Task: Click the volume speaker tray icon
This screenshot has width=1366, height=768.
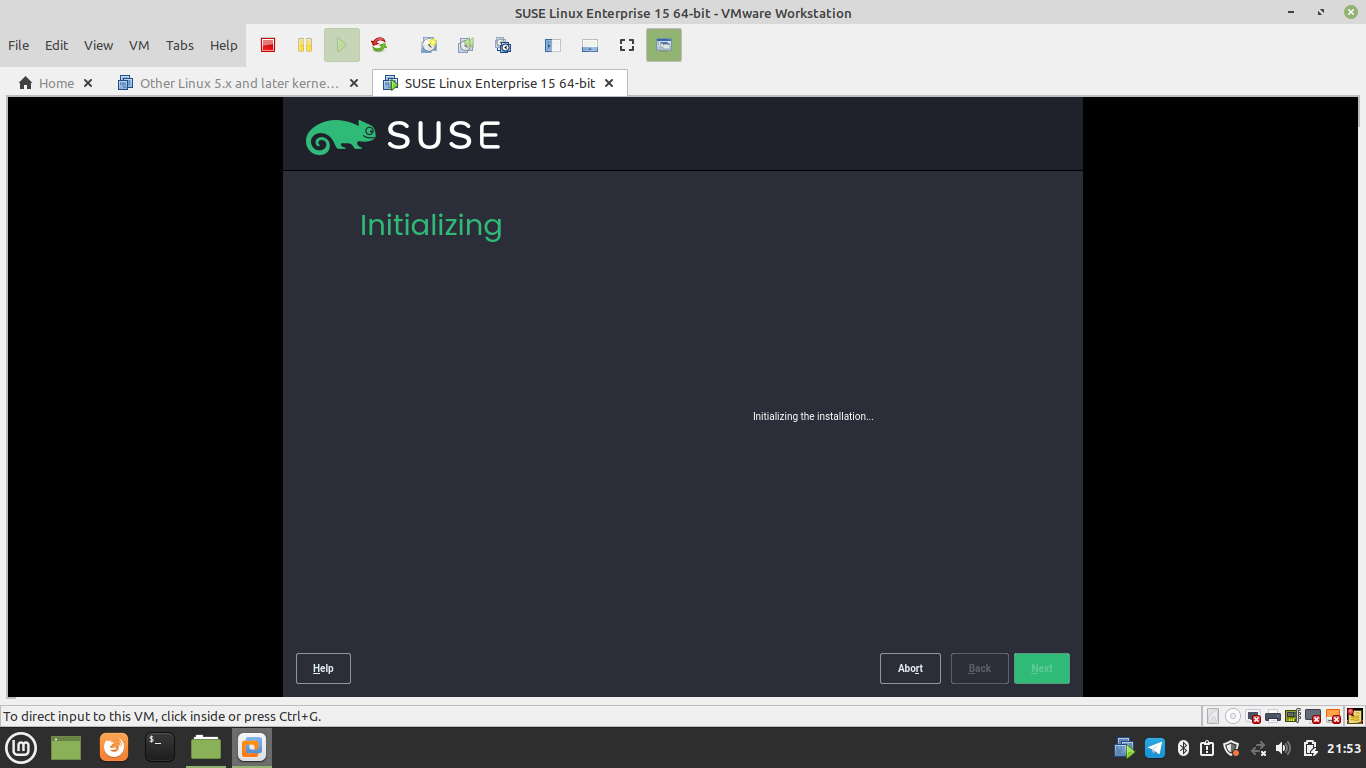Action: tap(1284, 748)
